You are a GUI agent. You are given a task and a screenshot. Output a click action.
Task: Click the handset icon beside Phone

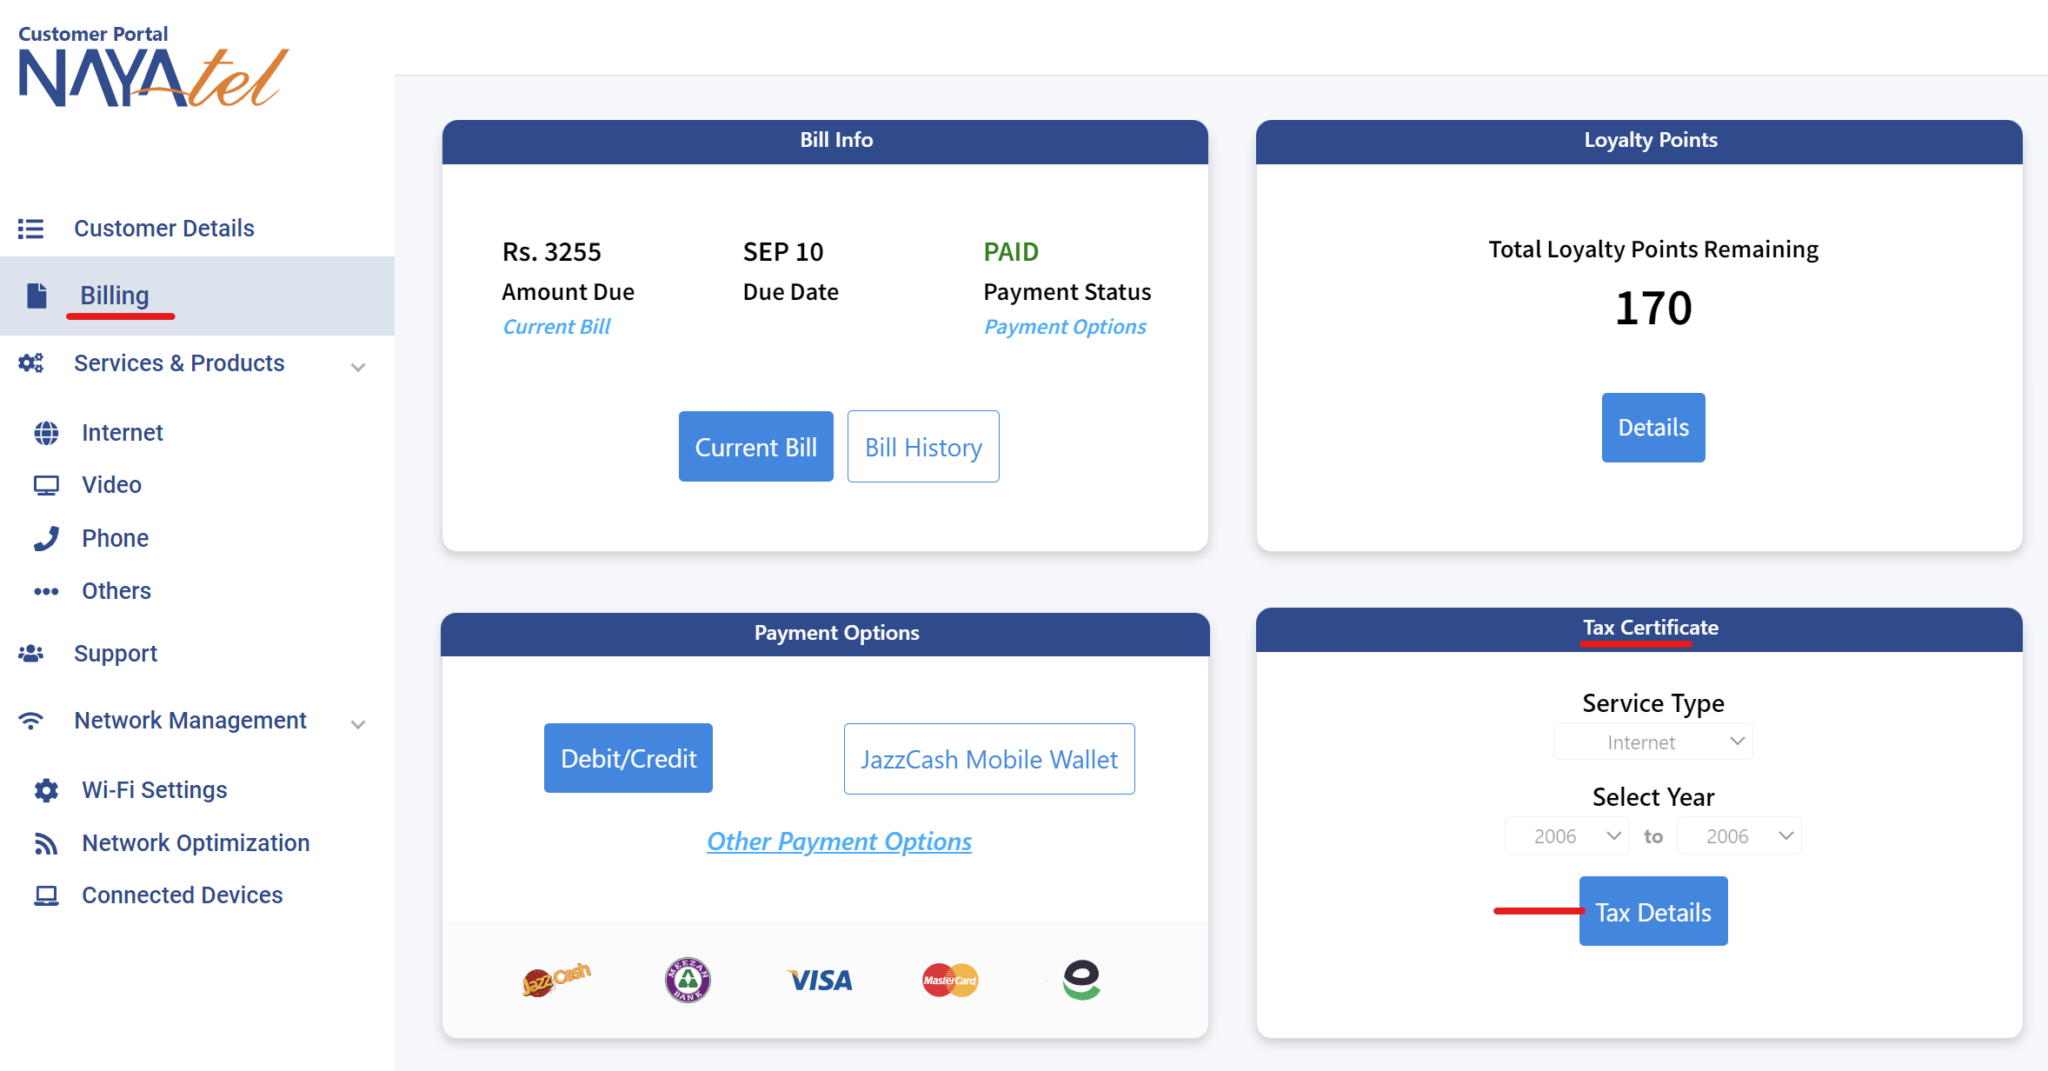pos(46,539)
